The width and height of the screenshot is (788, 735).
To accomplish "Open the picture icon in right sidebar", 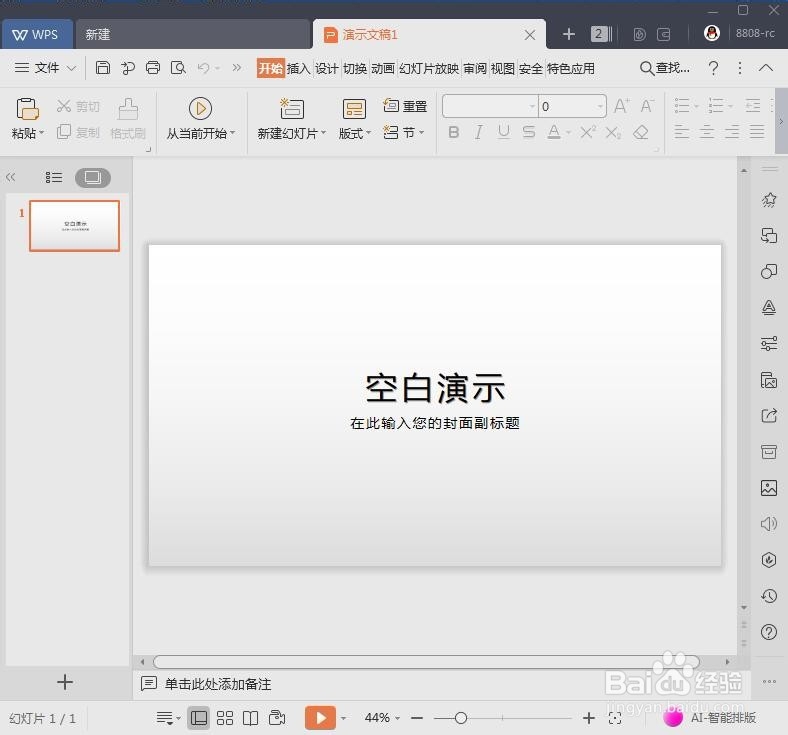I will [x=769, y=488].
